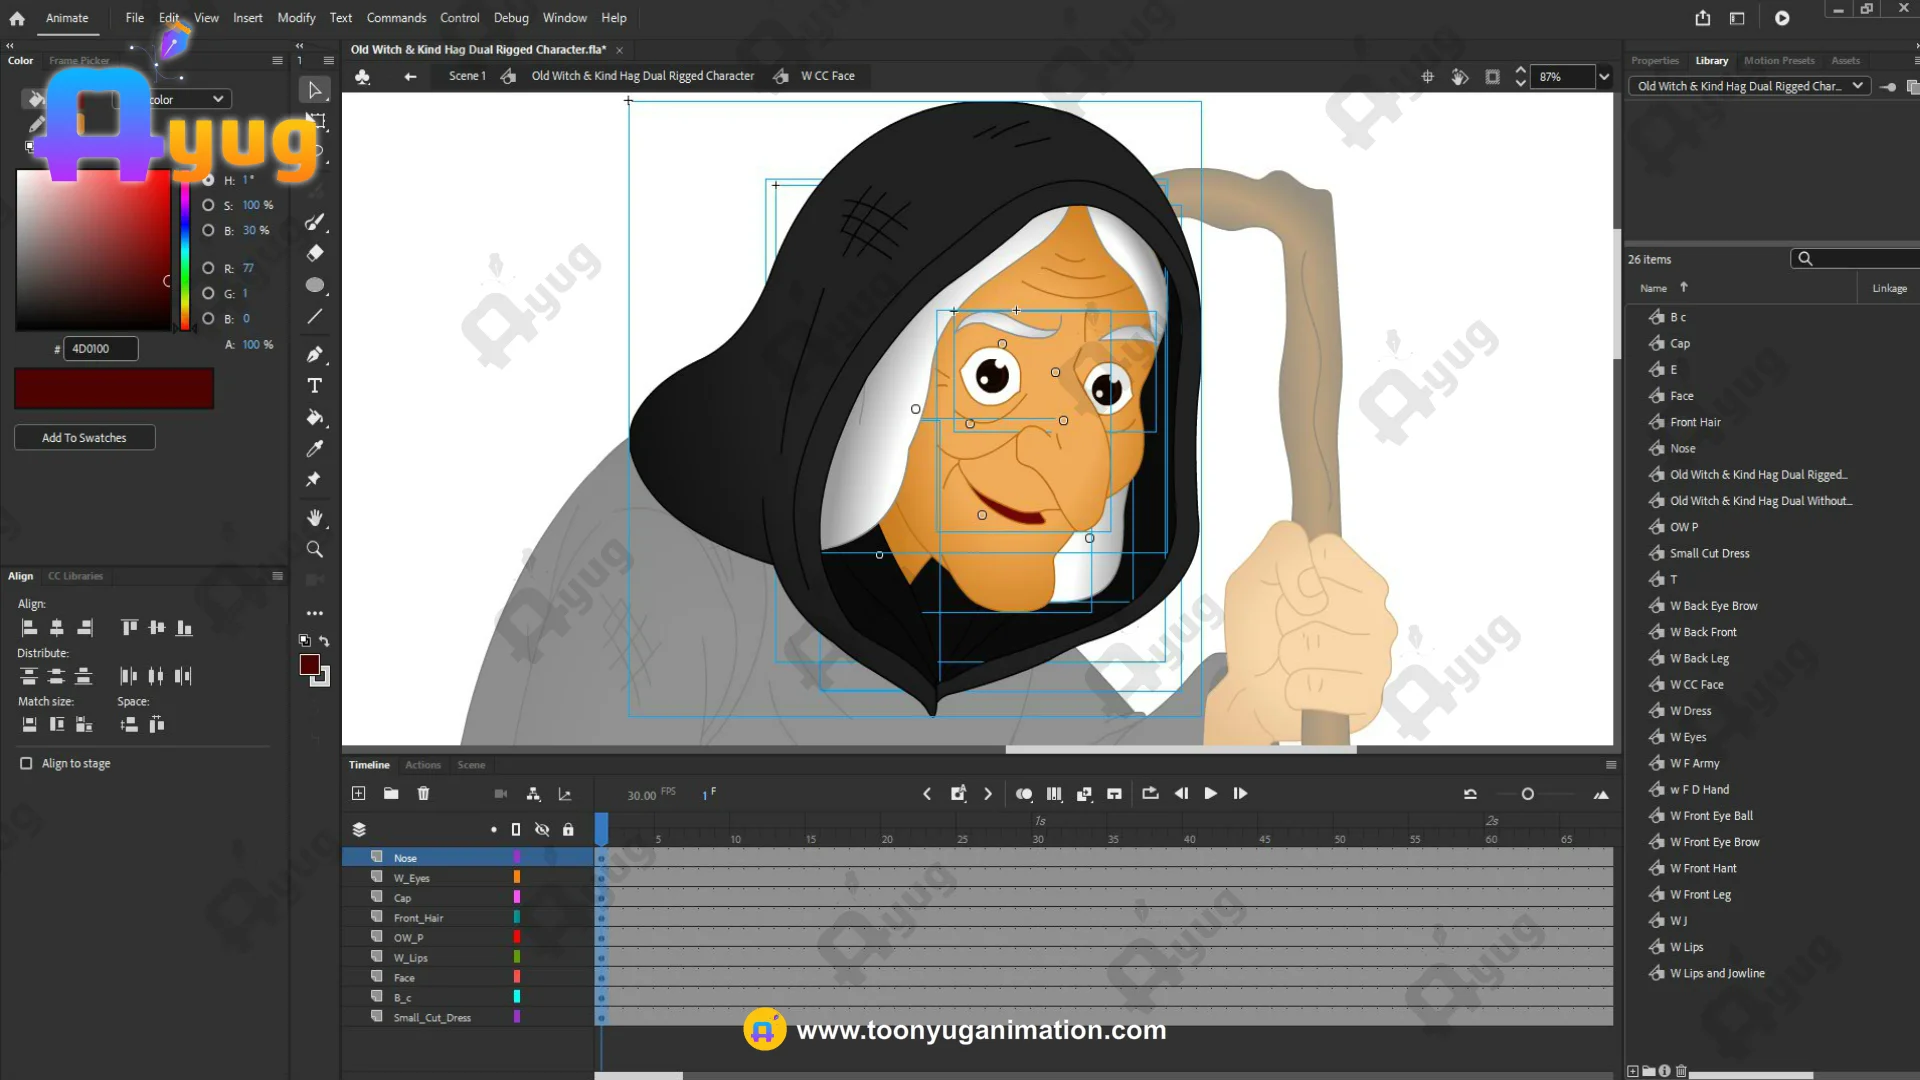The height and width of the screenshot is (1080, 1920).
Task: Select the Paint Bucket tool
Action: (315, 417)
